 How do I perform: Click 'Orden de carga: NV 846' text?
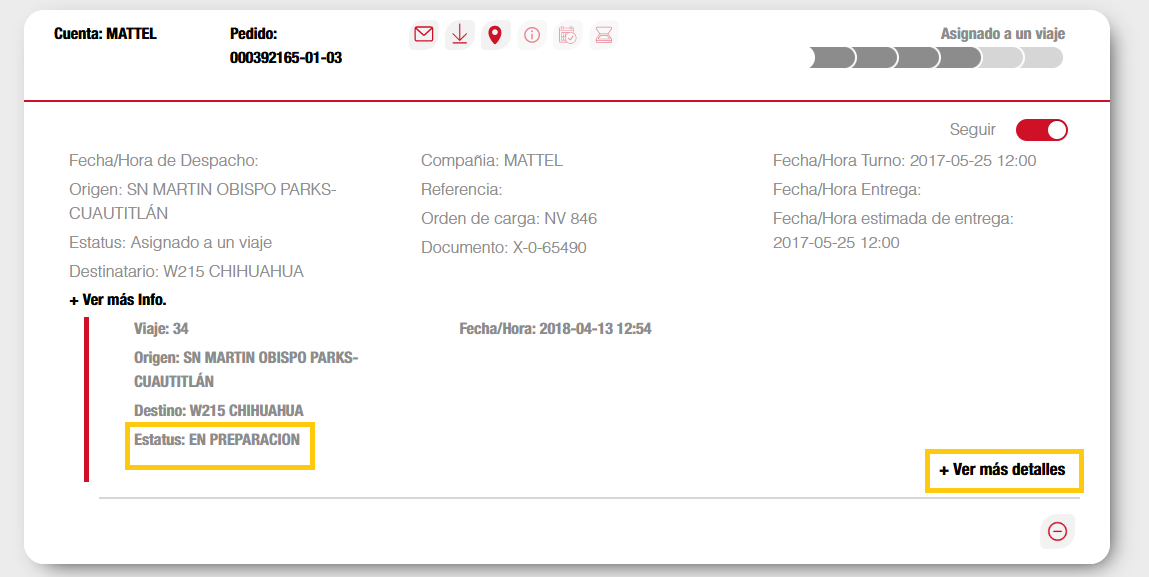point(508,218)
